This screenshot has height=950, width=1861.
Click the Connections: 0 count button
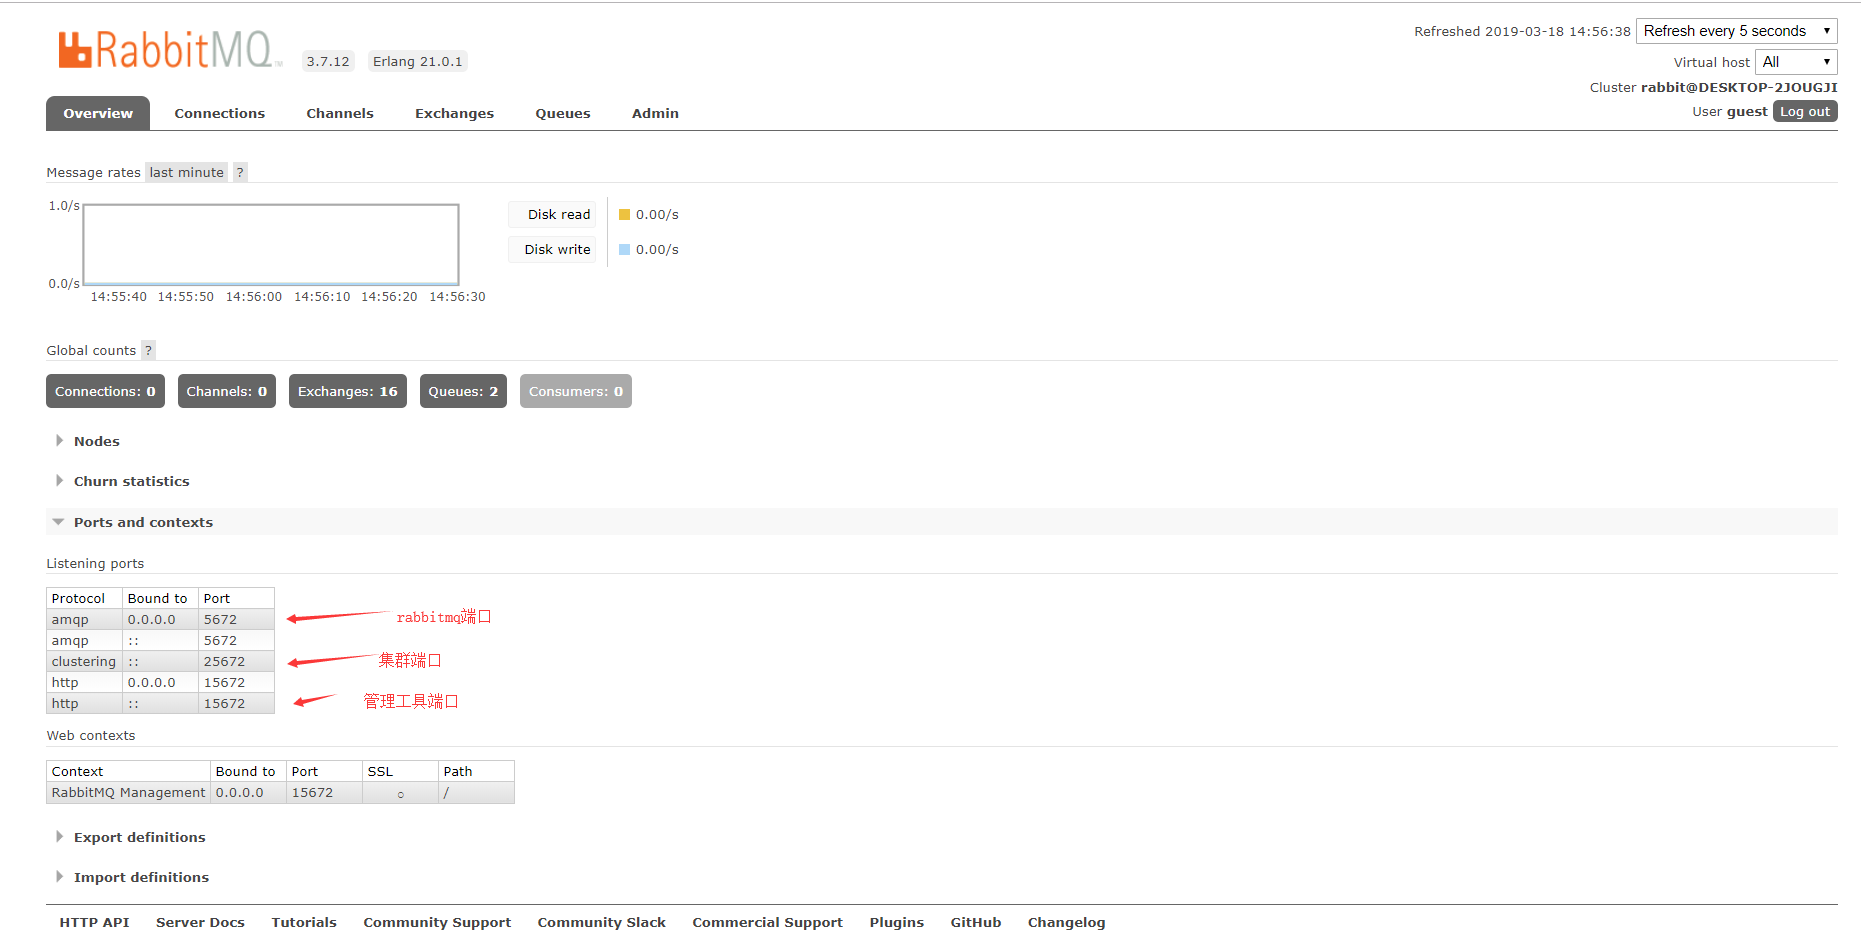coord(105,391)
